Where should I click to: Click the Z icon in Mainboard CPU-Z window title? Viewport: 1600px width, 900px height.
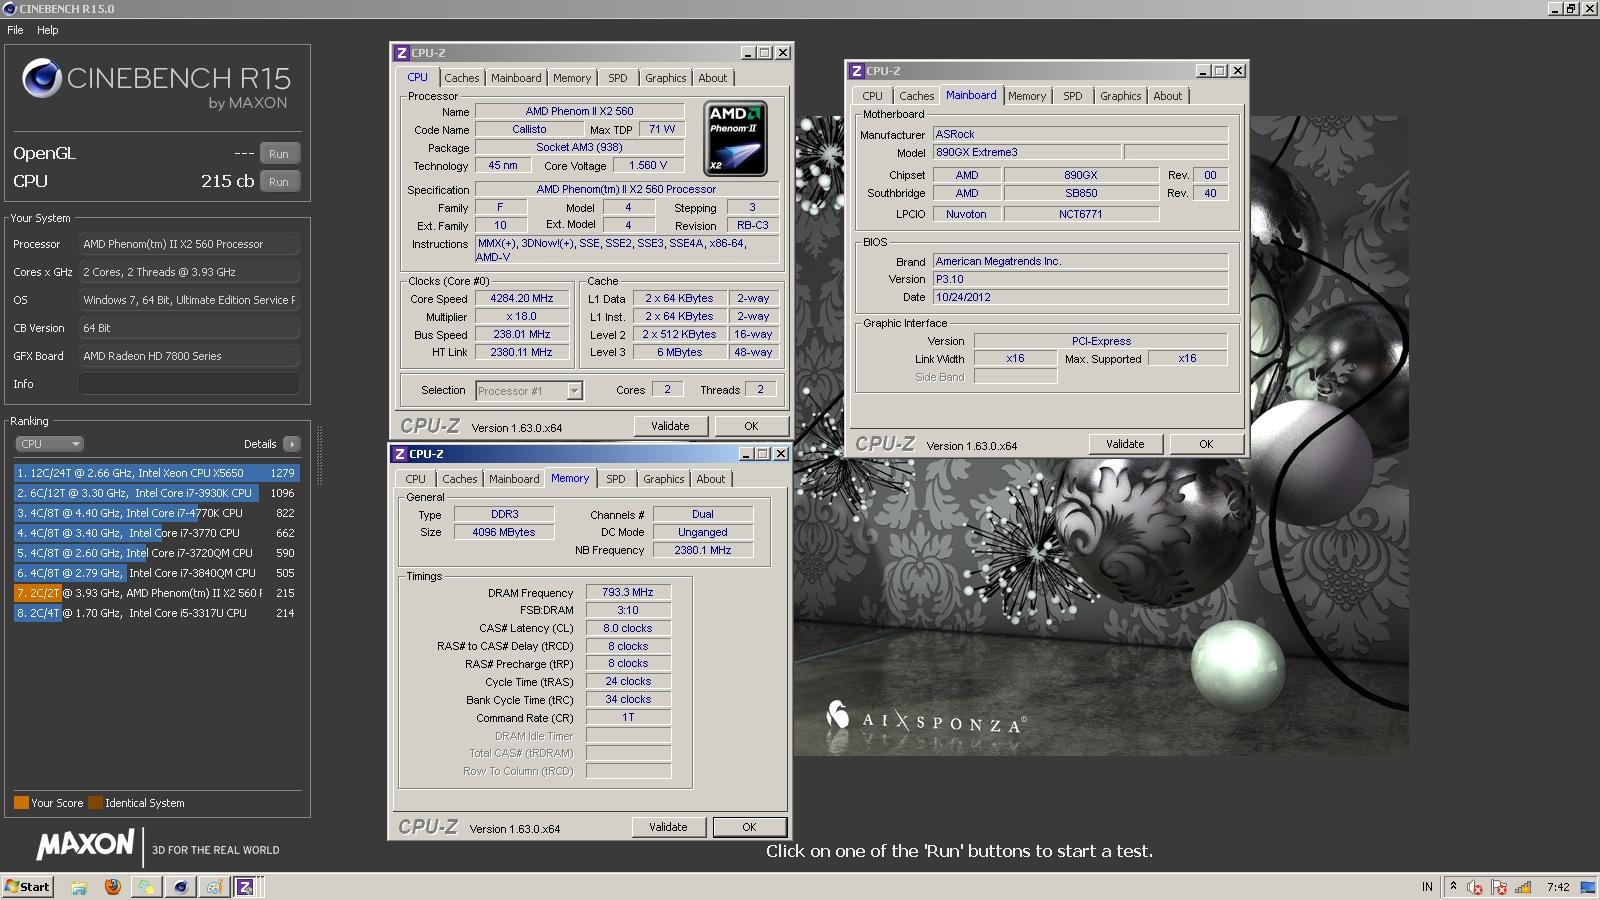click(856, 71)
